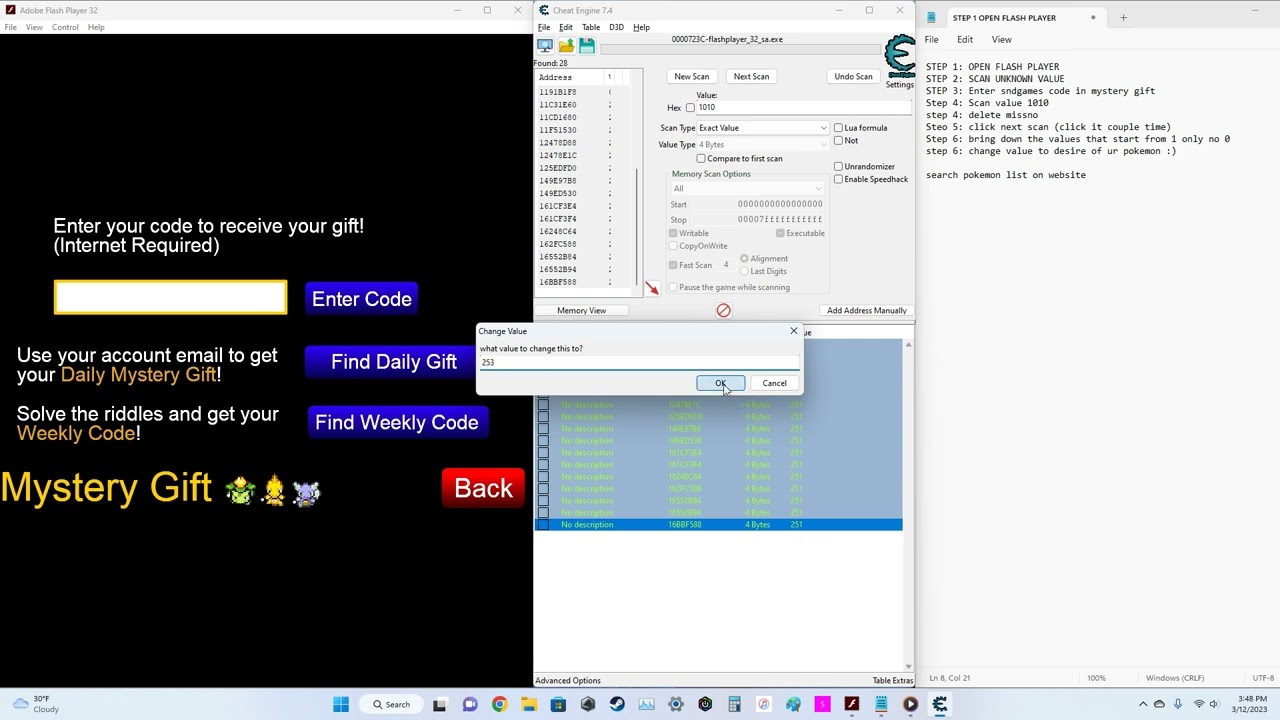
Task: Click the floppy disk save icon
Action: (x=587, y=46)
